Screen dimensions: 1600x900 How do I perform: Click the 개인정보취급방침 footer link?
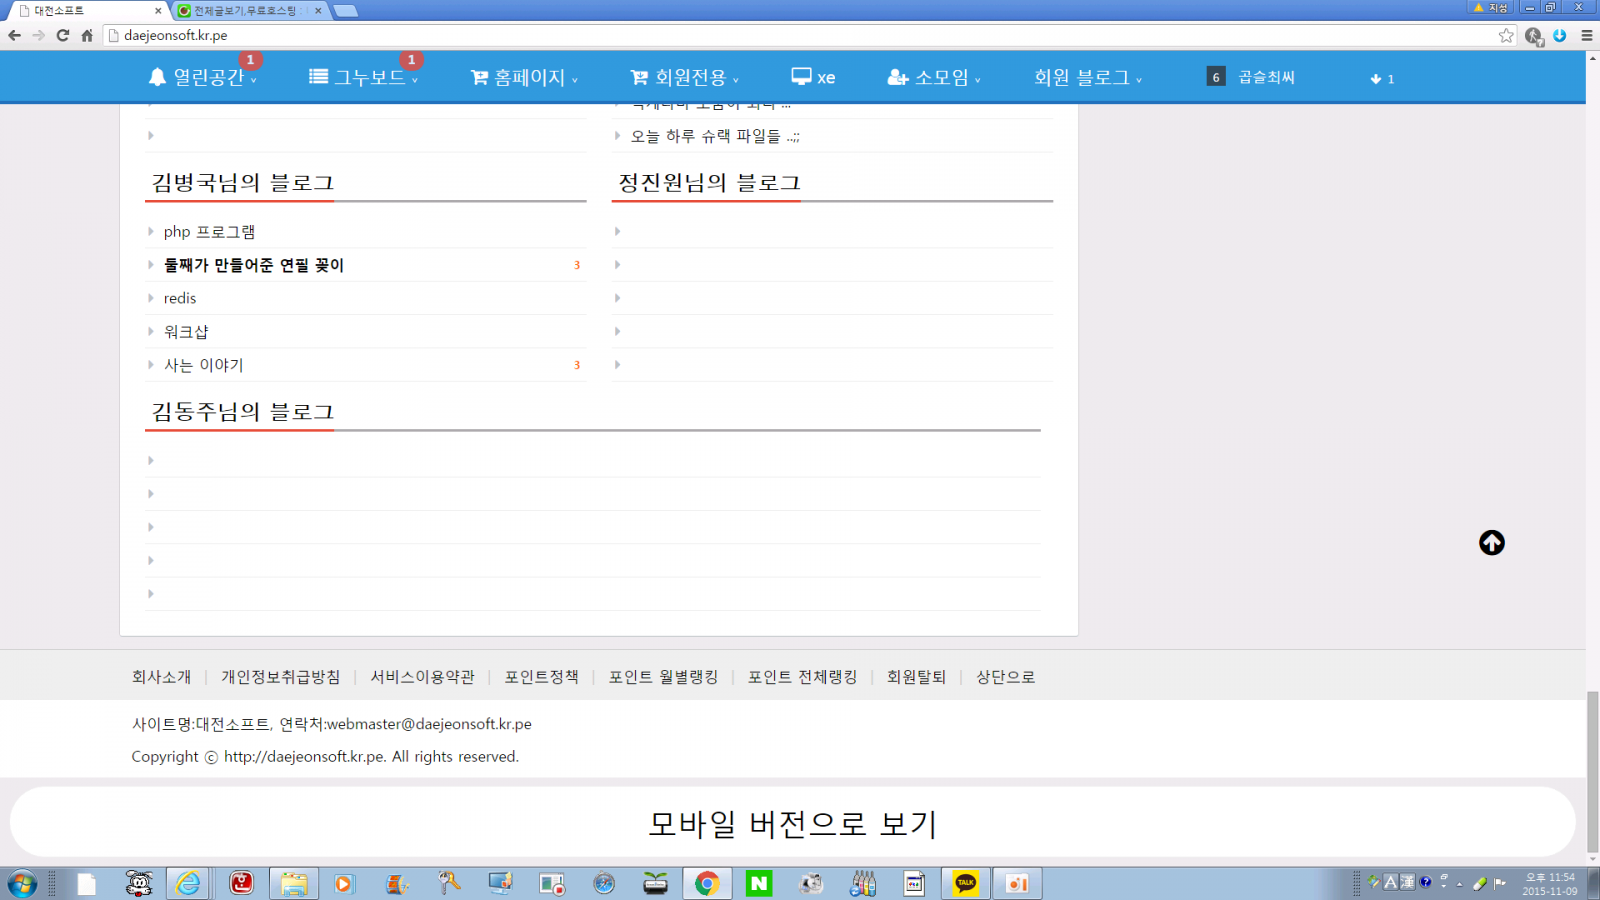coord(280,677)
